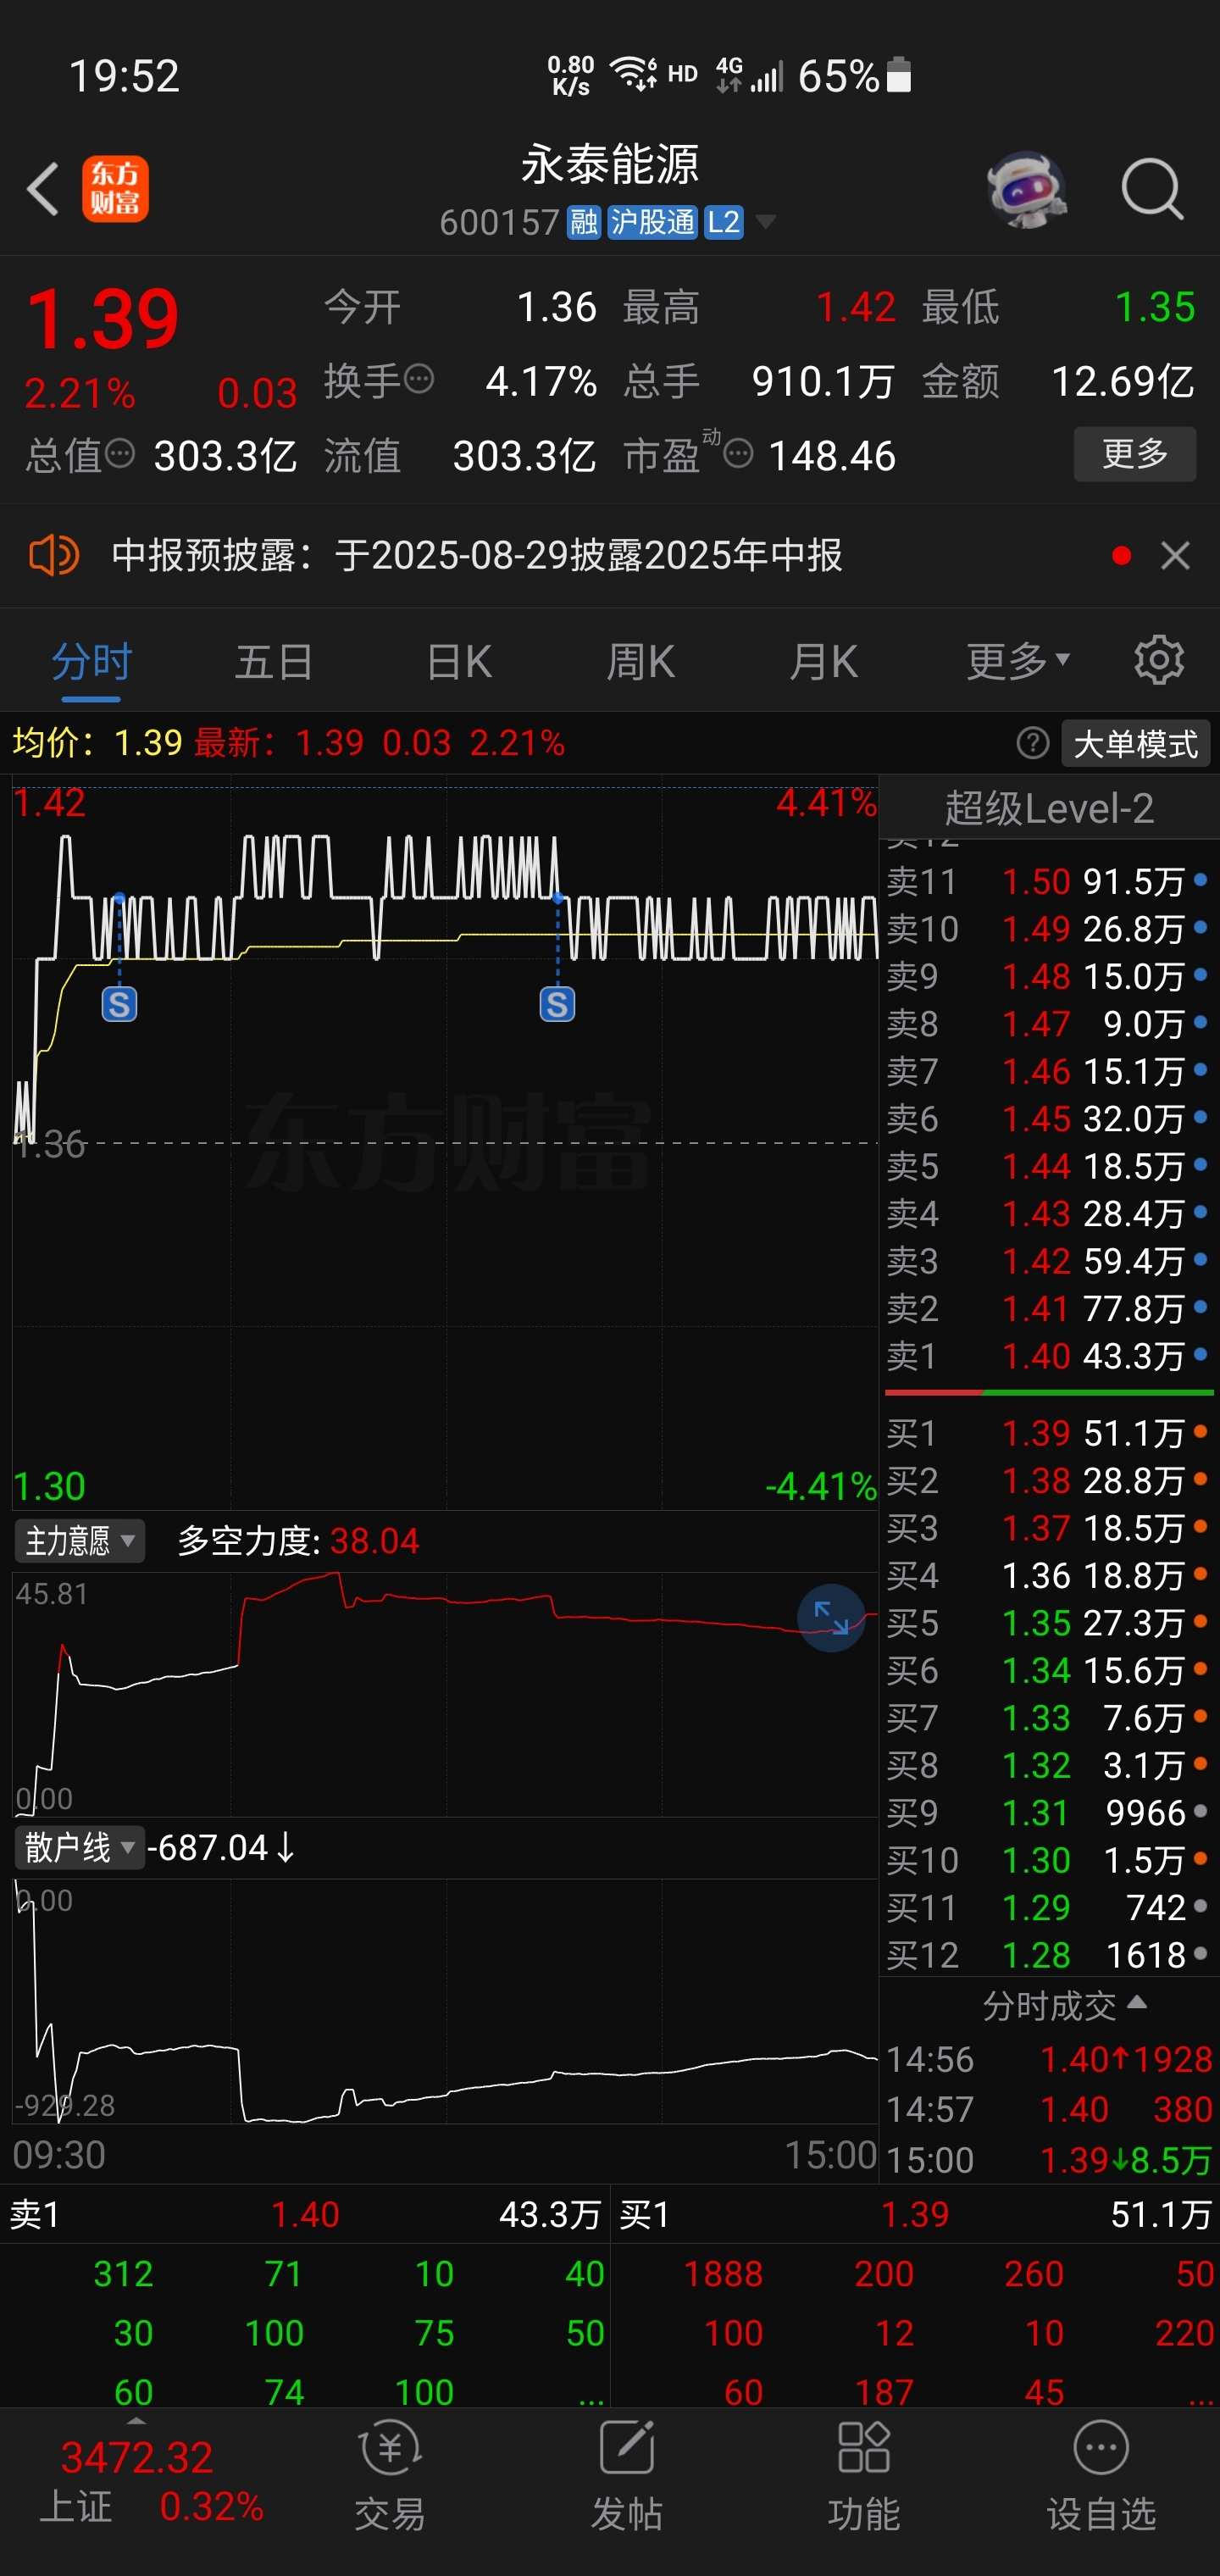Expand the 主力意愿 indicator dropdown
1220x2576 pixels.
tap(80, 1541)
